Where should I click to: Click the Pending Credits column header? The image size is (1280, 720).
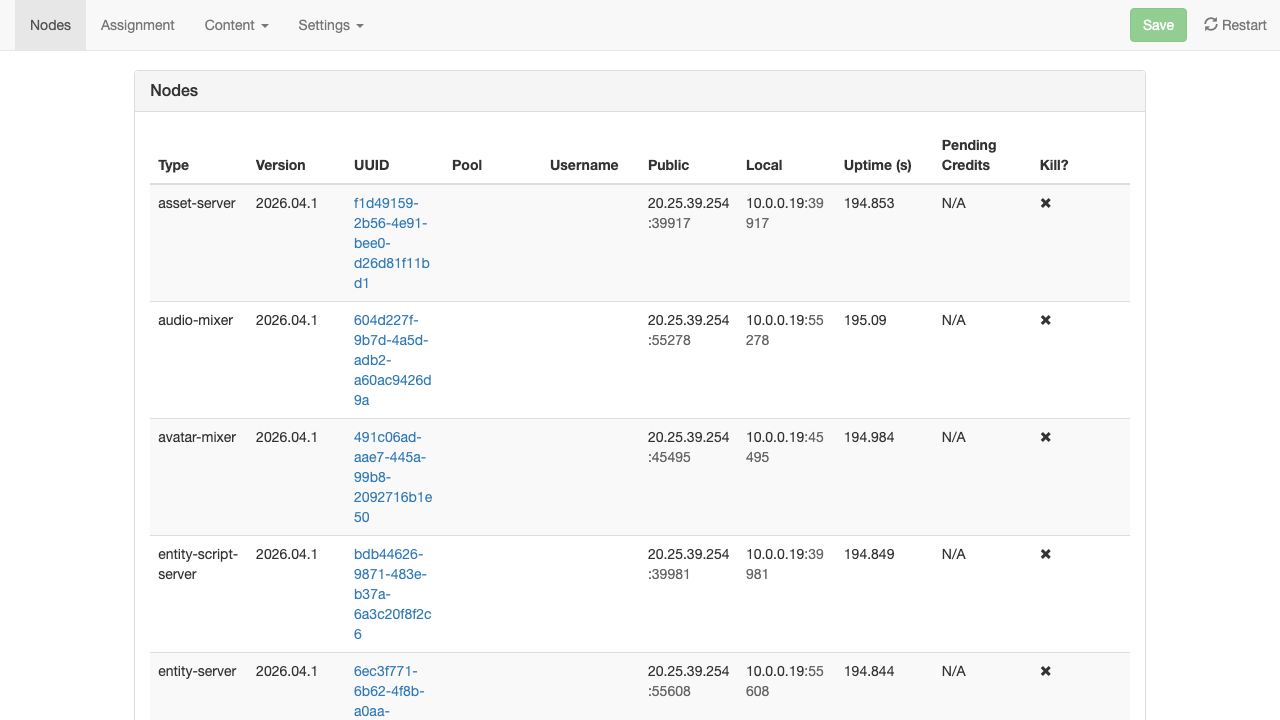point(969,155)
